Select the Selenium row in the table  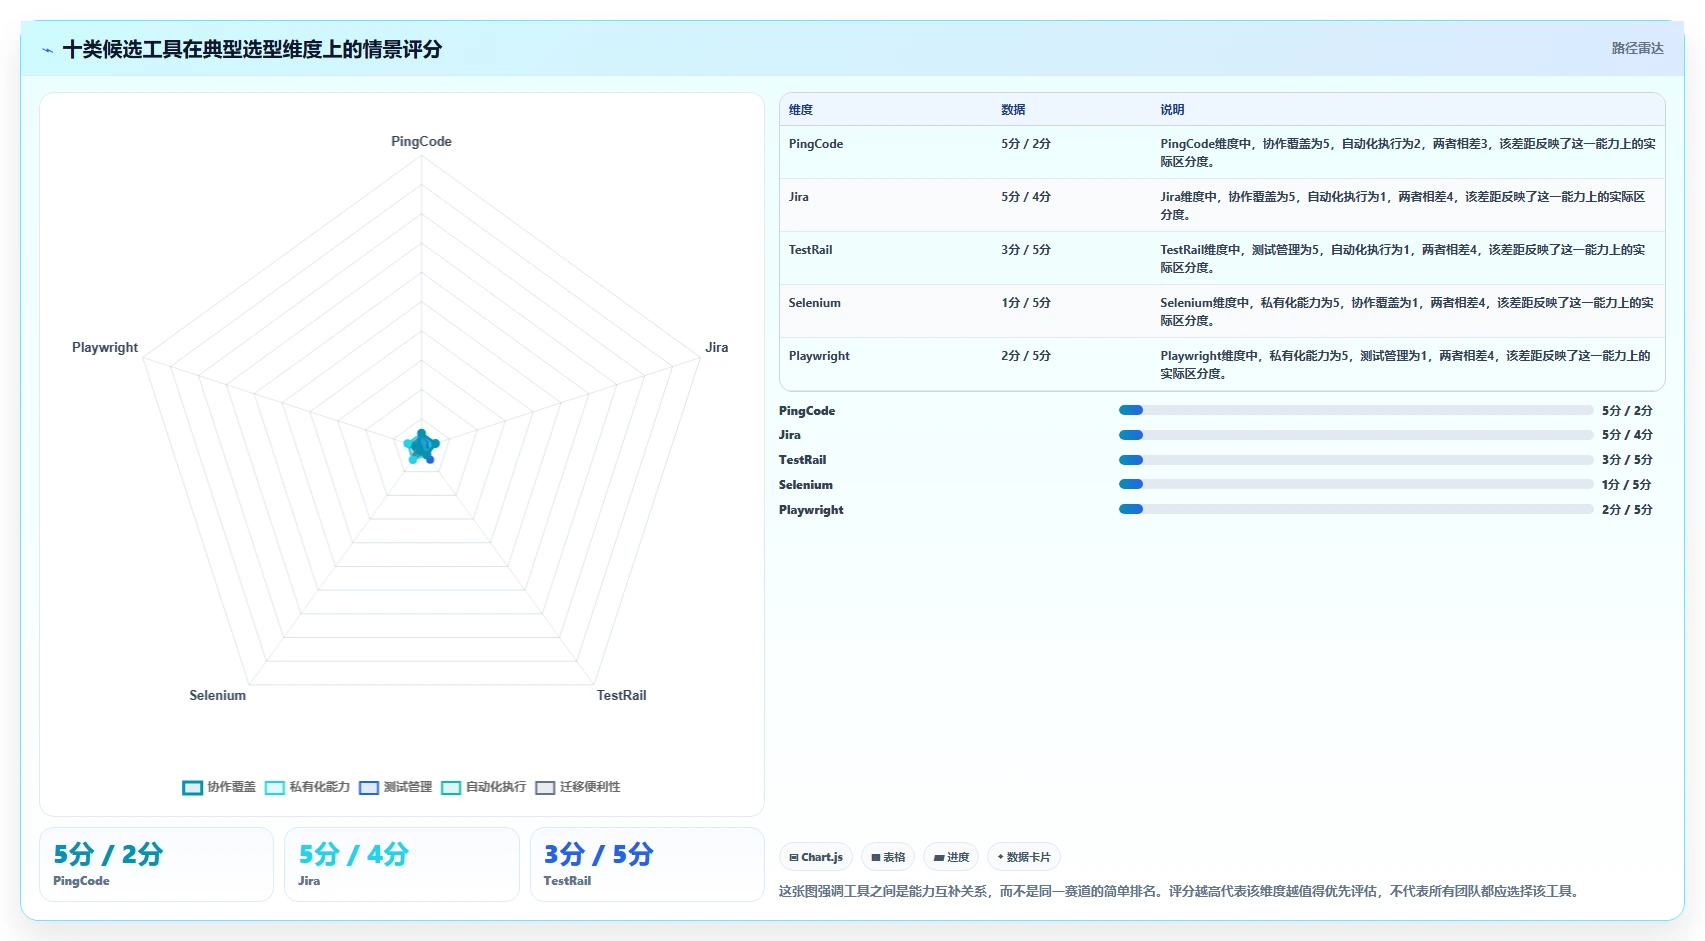1222,311
